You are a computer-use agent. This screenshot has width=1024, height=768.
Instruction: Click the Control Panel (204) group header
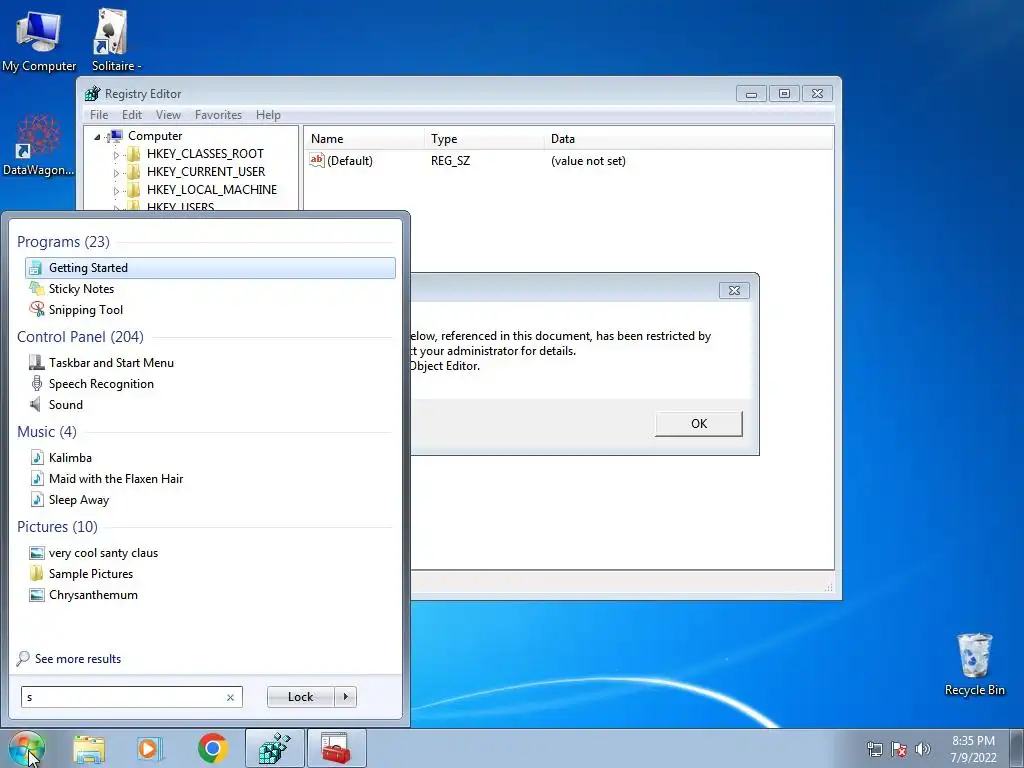point(80,337)
